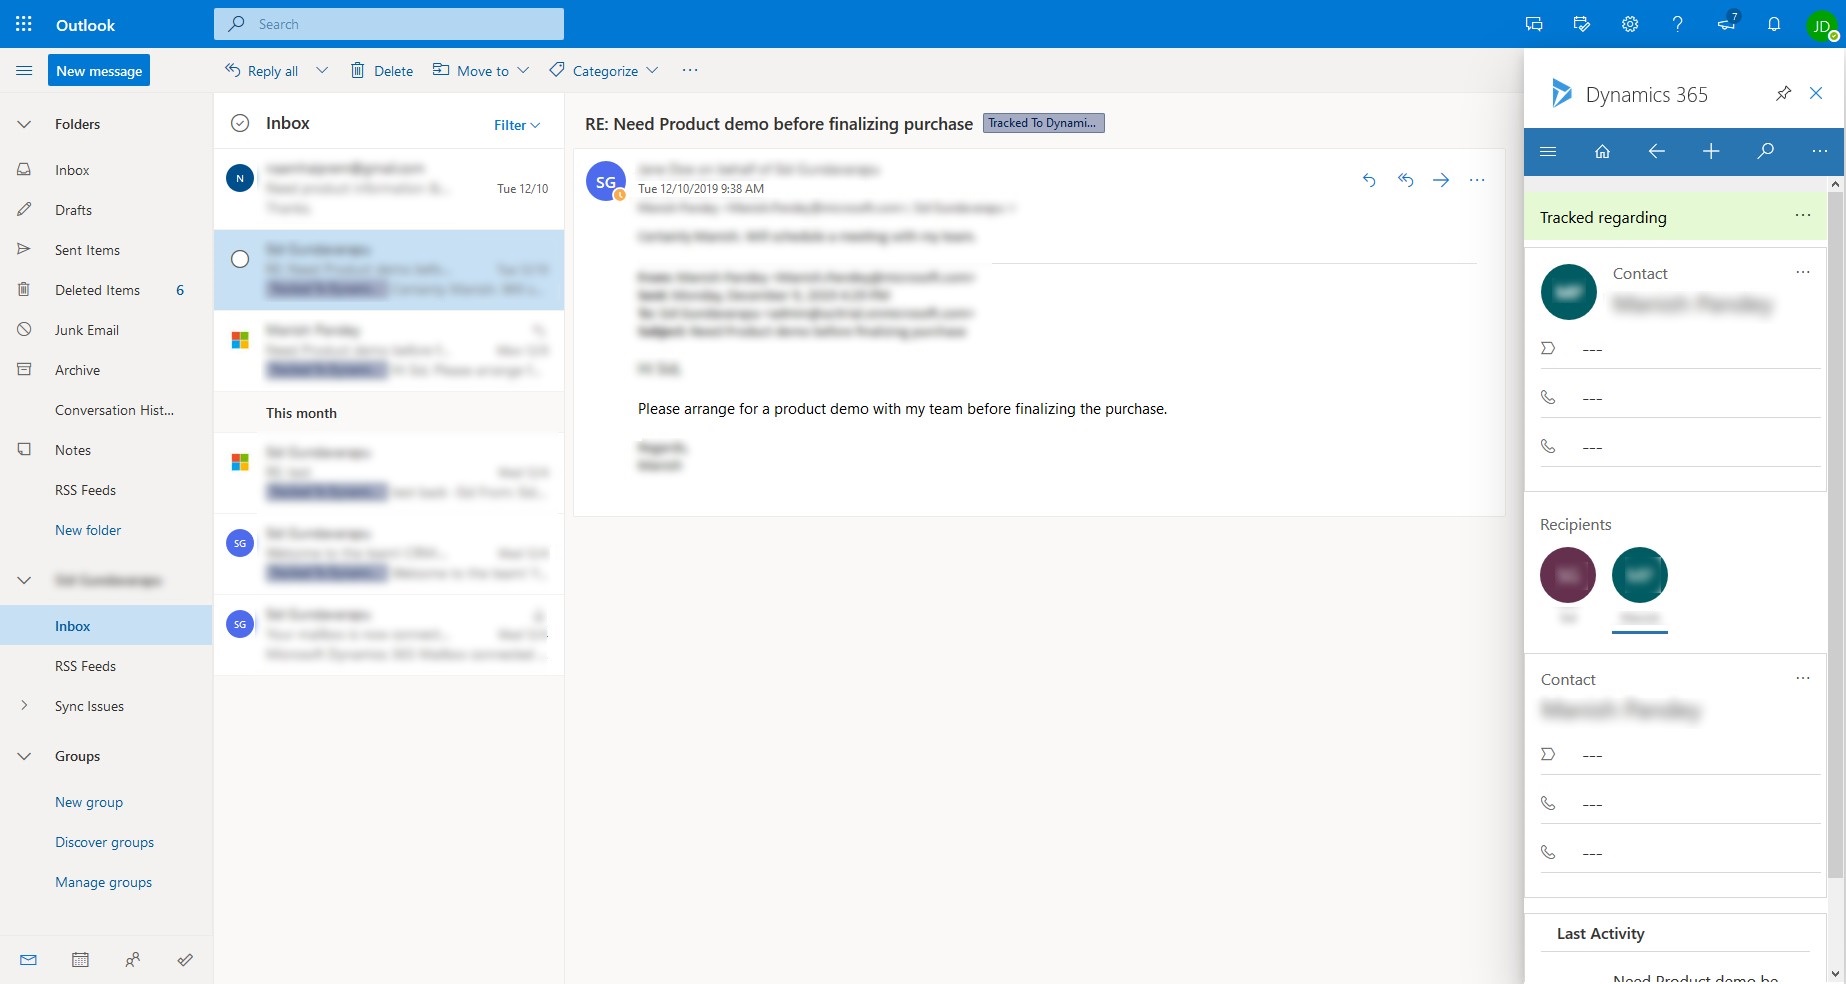
Task: Go back in Dynamics 365 pane
Action: [1656, 151]
